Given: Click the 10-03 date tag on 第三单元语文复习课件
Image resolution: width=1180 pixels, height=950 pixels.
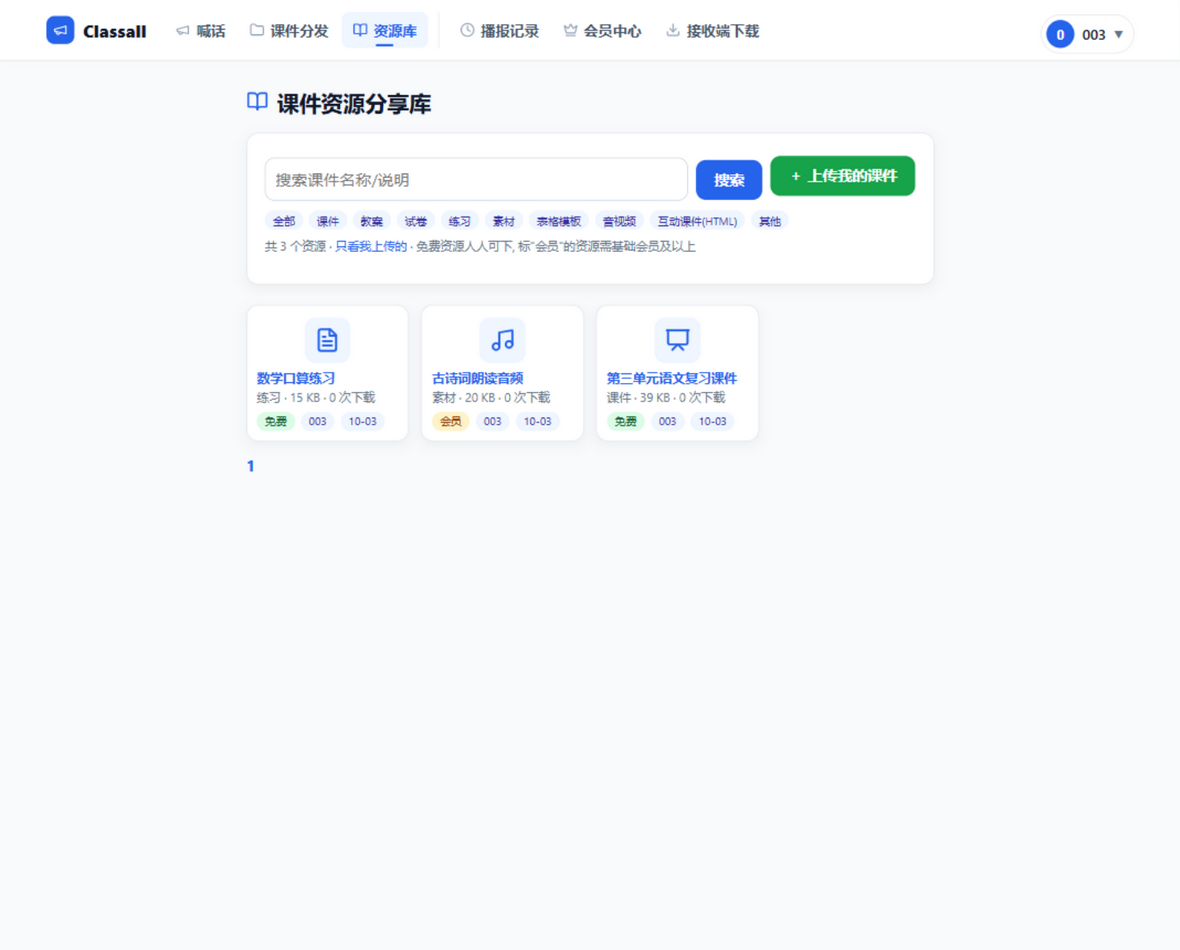Looking at the screenshot, I should point(713,422).
